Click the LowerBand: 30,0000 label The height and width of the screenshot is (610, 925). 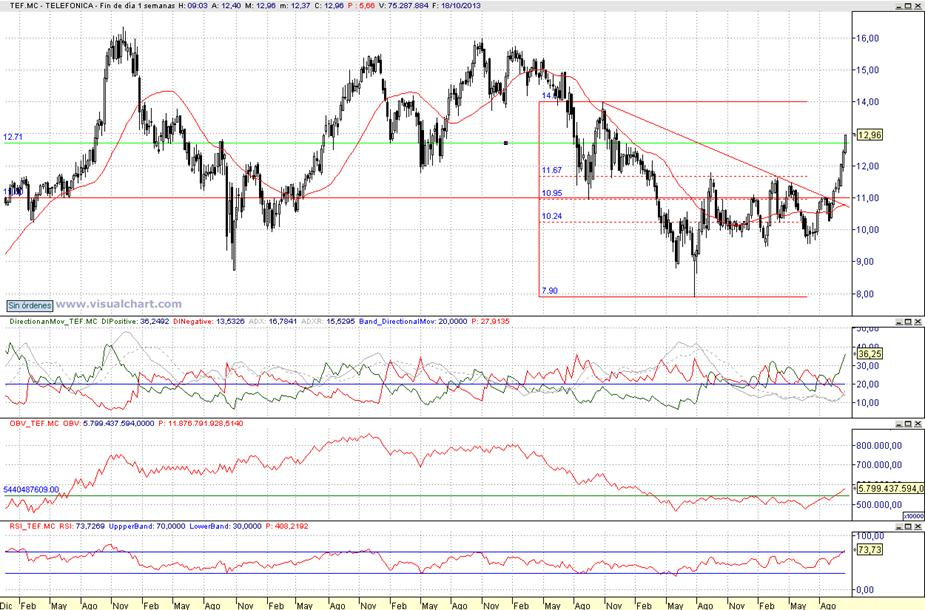(225, 526)
